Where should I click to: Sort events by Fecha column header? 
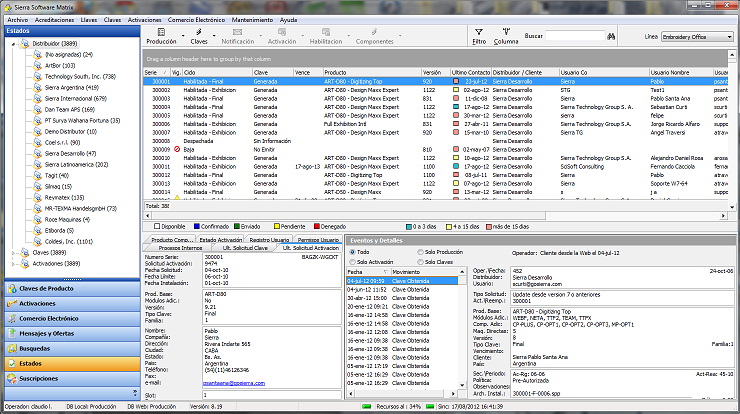(367, 272)
